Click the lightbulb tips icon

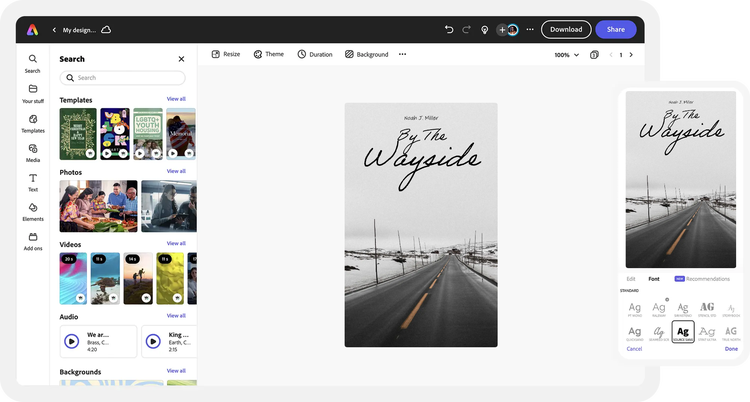[x=485, y=30]
